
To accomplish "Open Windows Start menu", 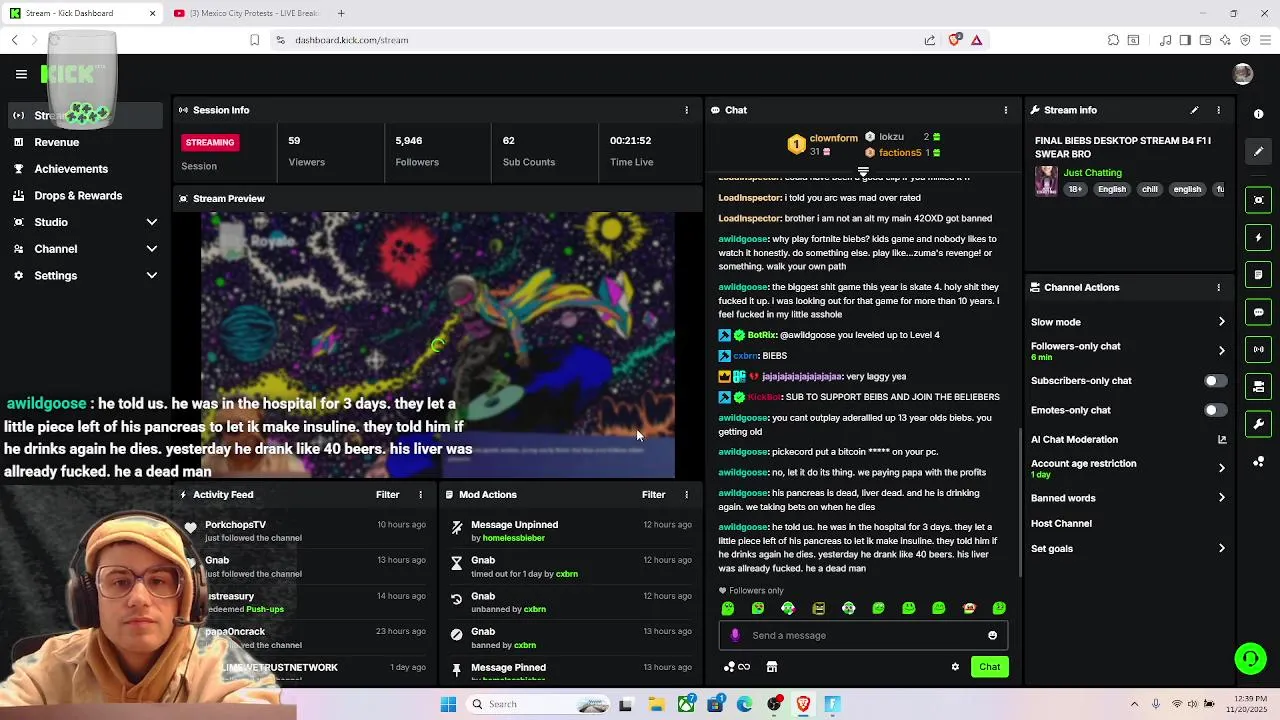I will [448, 704].
